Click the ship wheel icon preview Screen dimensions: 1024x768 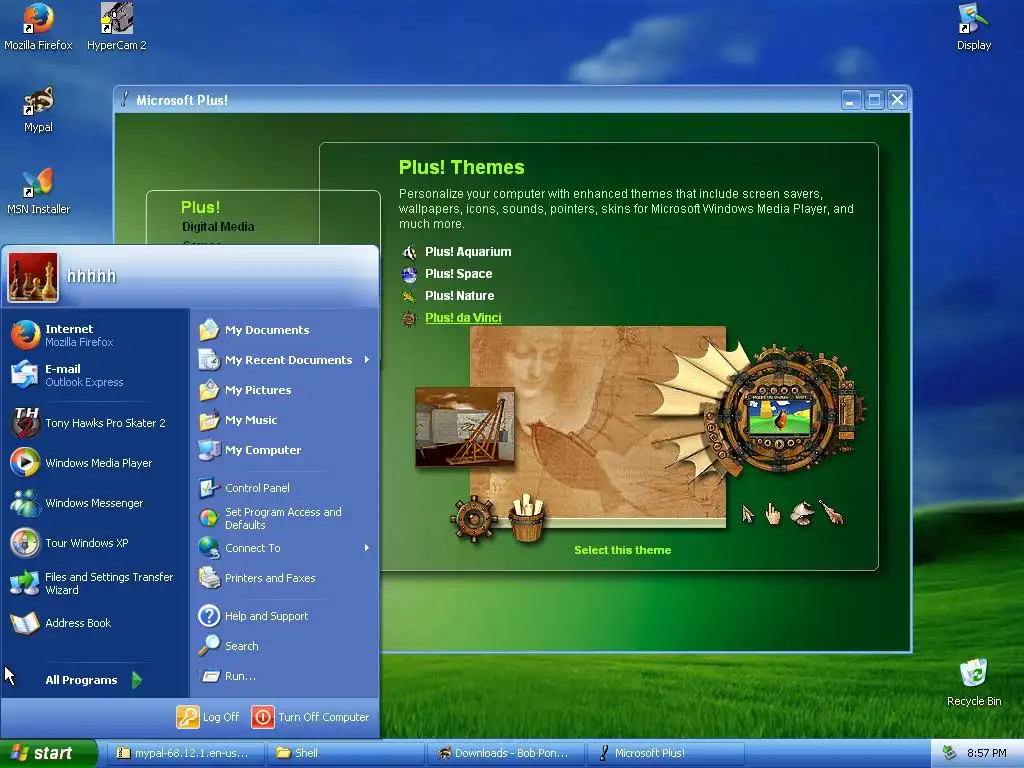pos(473,519)
